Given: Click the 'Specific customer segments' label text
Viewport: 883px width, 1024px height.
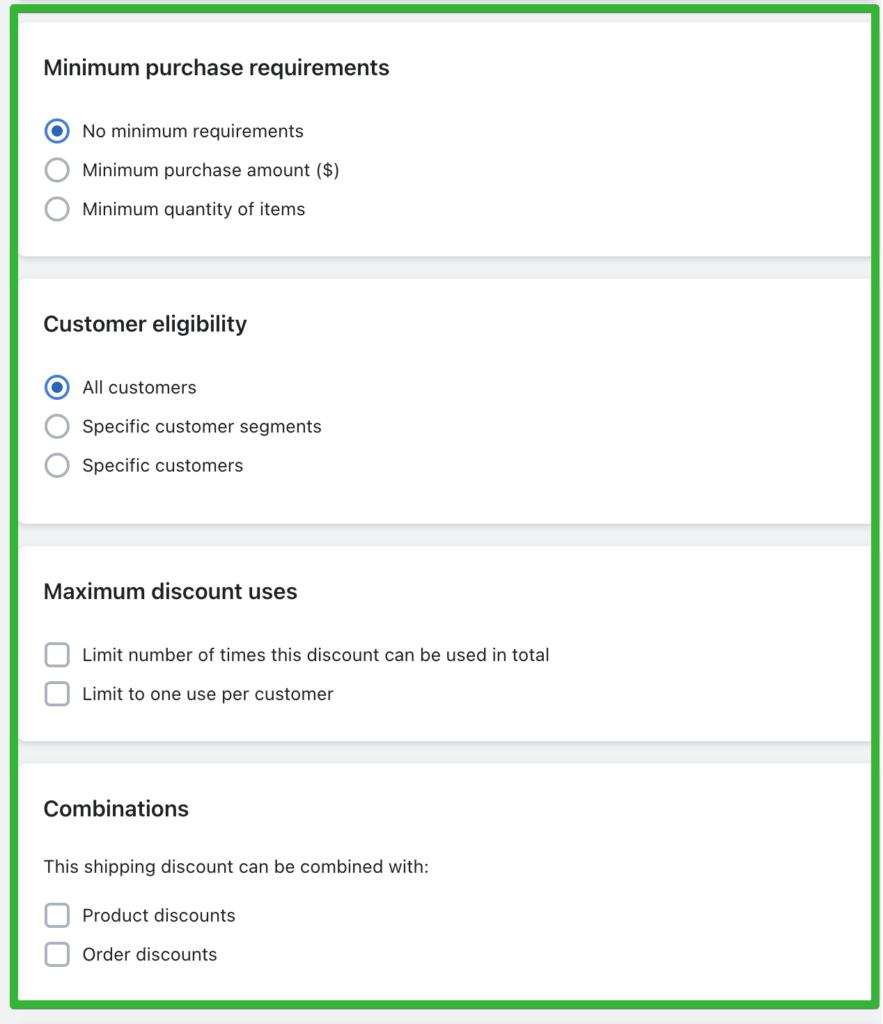Looking at the screenshot, I should (202, 426).
